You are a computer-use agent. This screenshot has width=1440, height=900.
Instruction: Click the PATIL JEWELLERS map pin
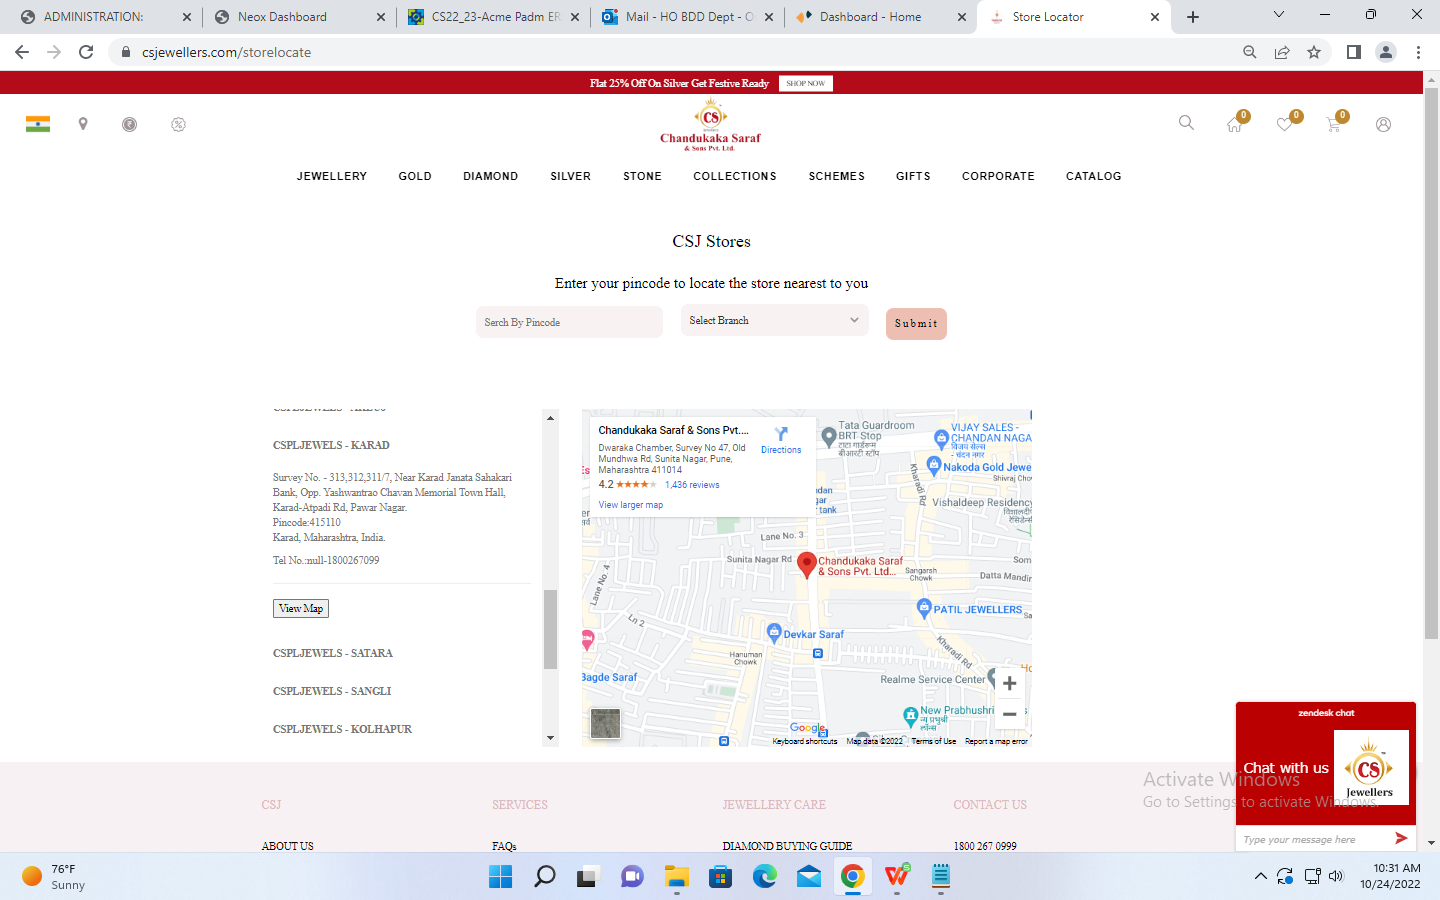pos(924,607)
